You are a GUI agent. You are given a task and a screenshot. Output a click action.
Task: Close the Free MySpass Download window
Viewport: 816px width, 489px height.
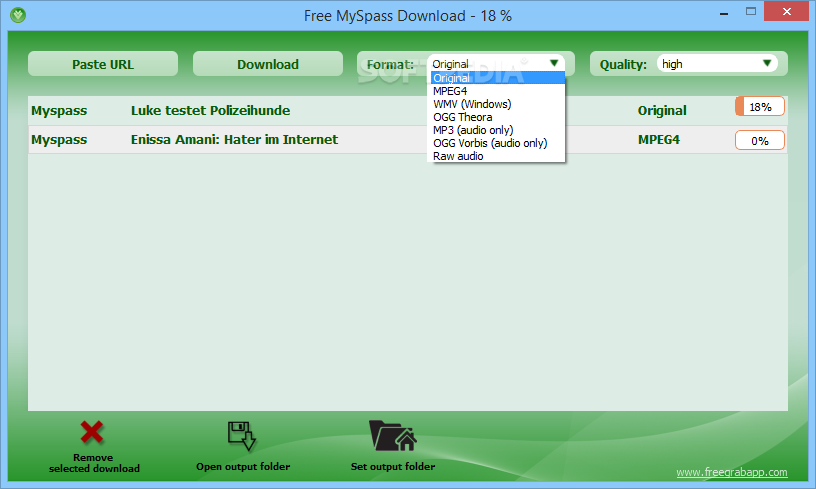pyautogui.click(x=787, y=11)
